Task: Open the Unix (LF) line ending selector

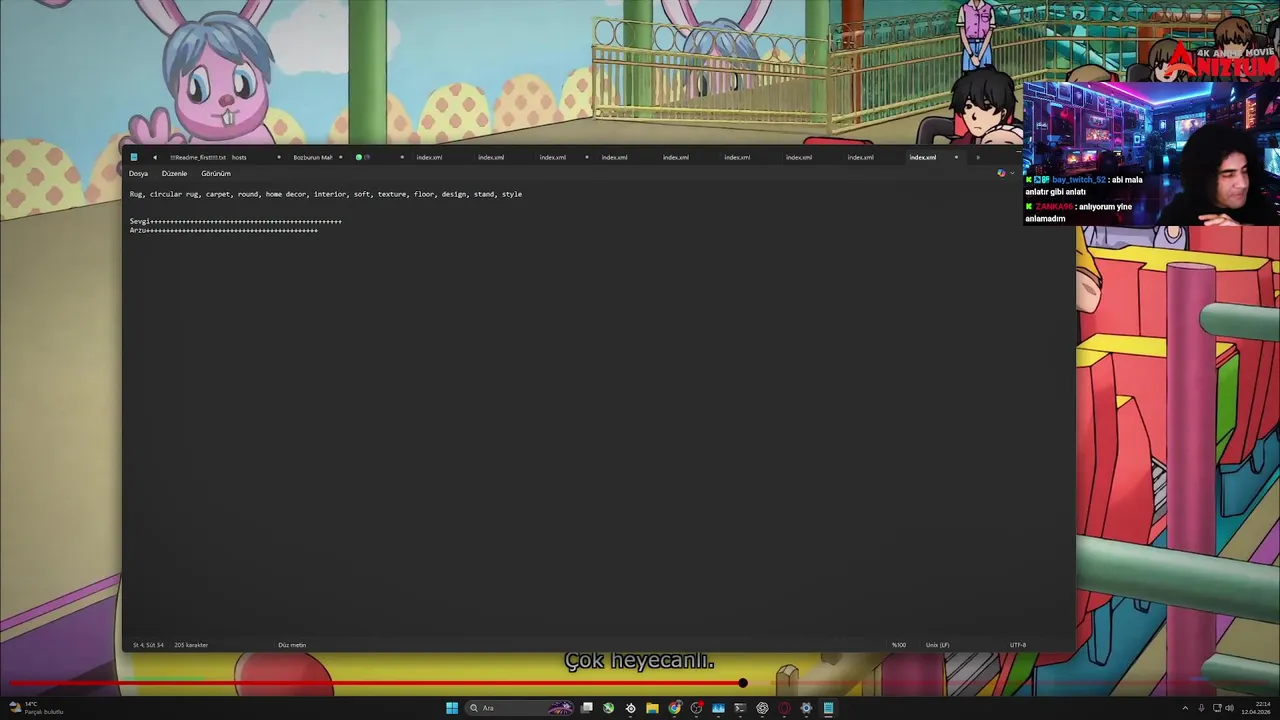Action: pos(938,645)
